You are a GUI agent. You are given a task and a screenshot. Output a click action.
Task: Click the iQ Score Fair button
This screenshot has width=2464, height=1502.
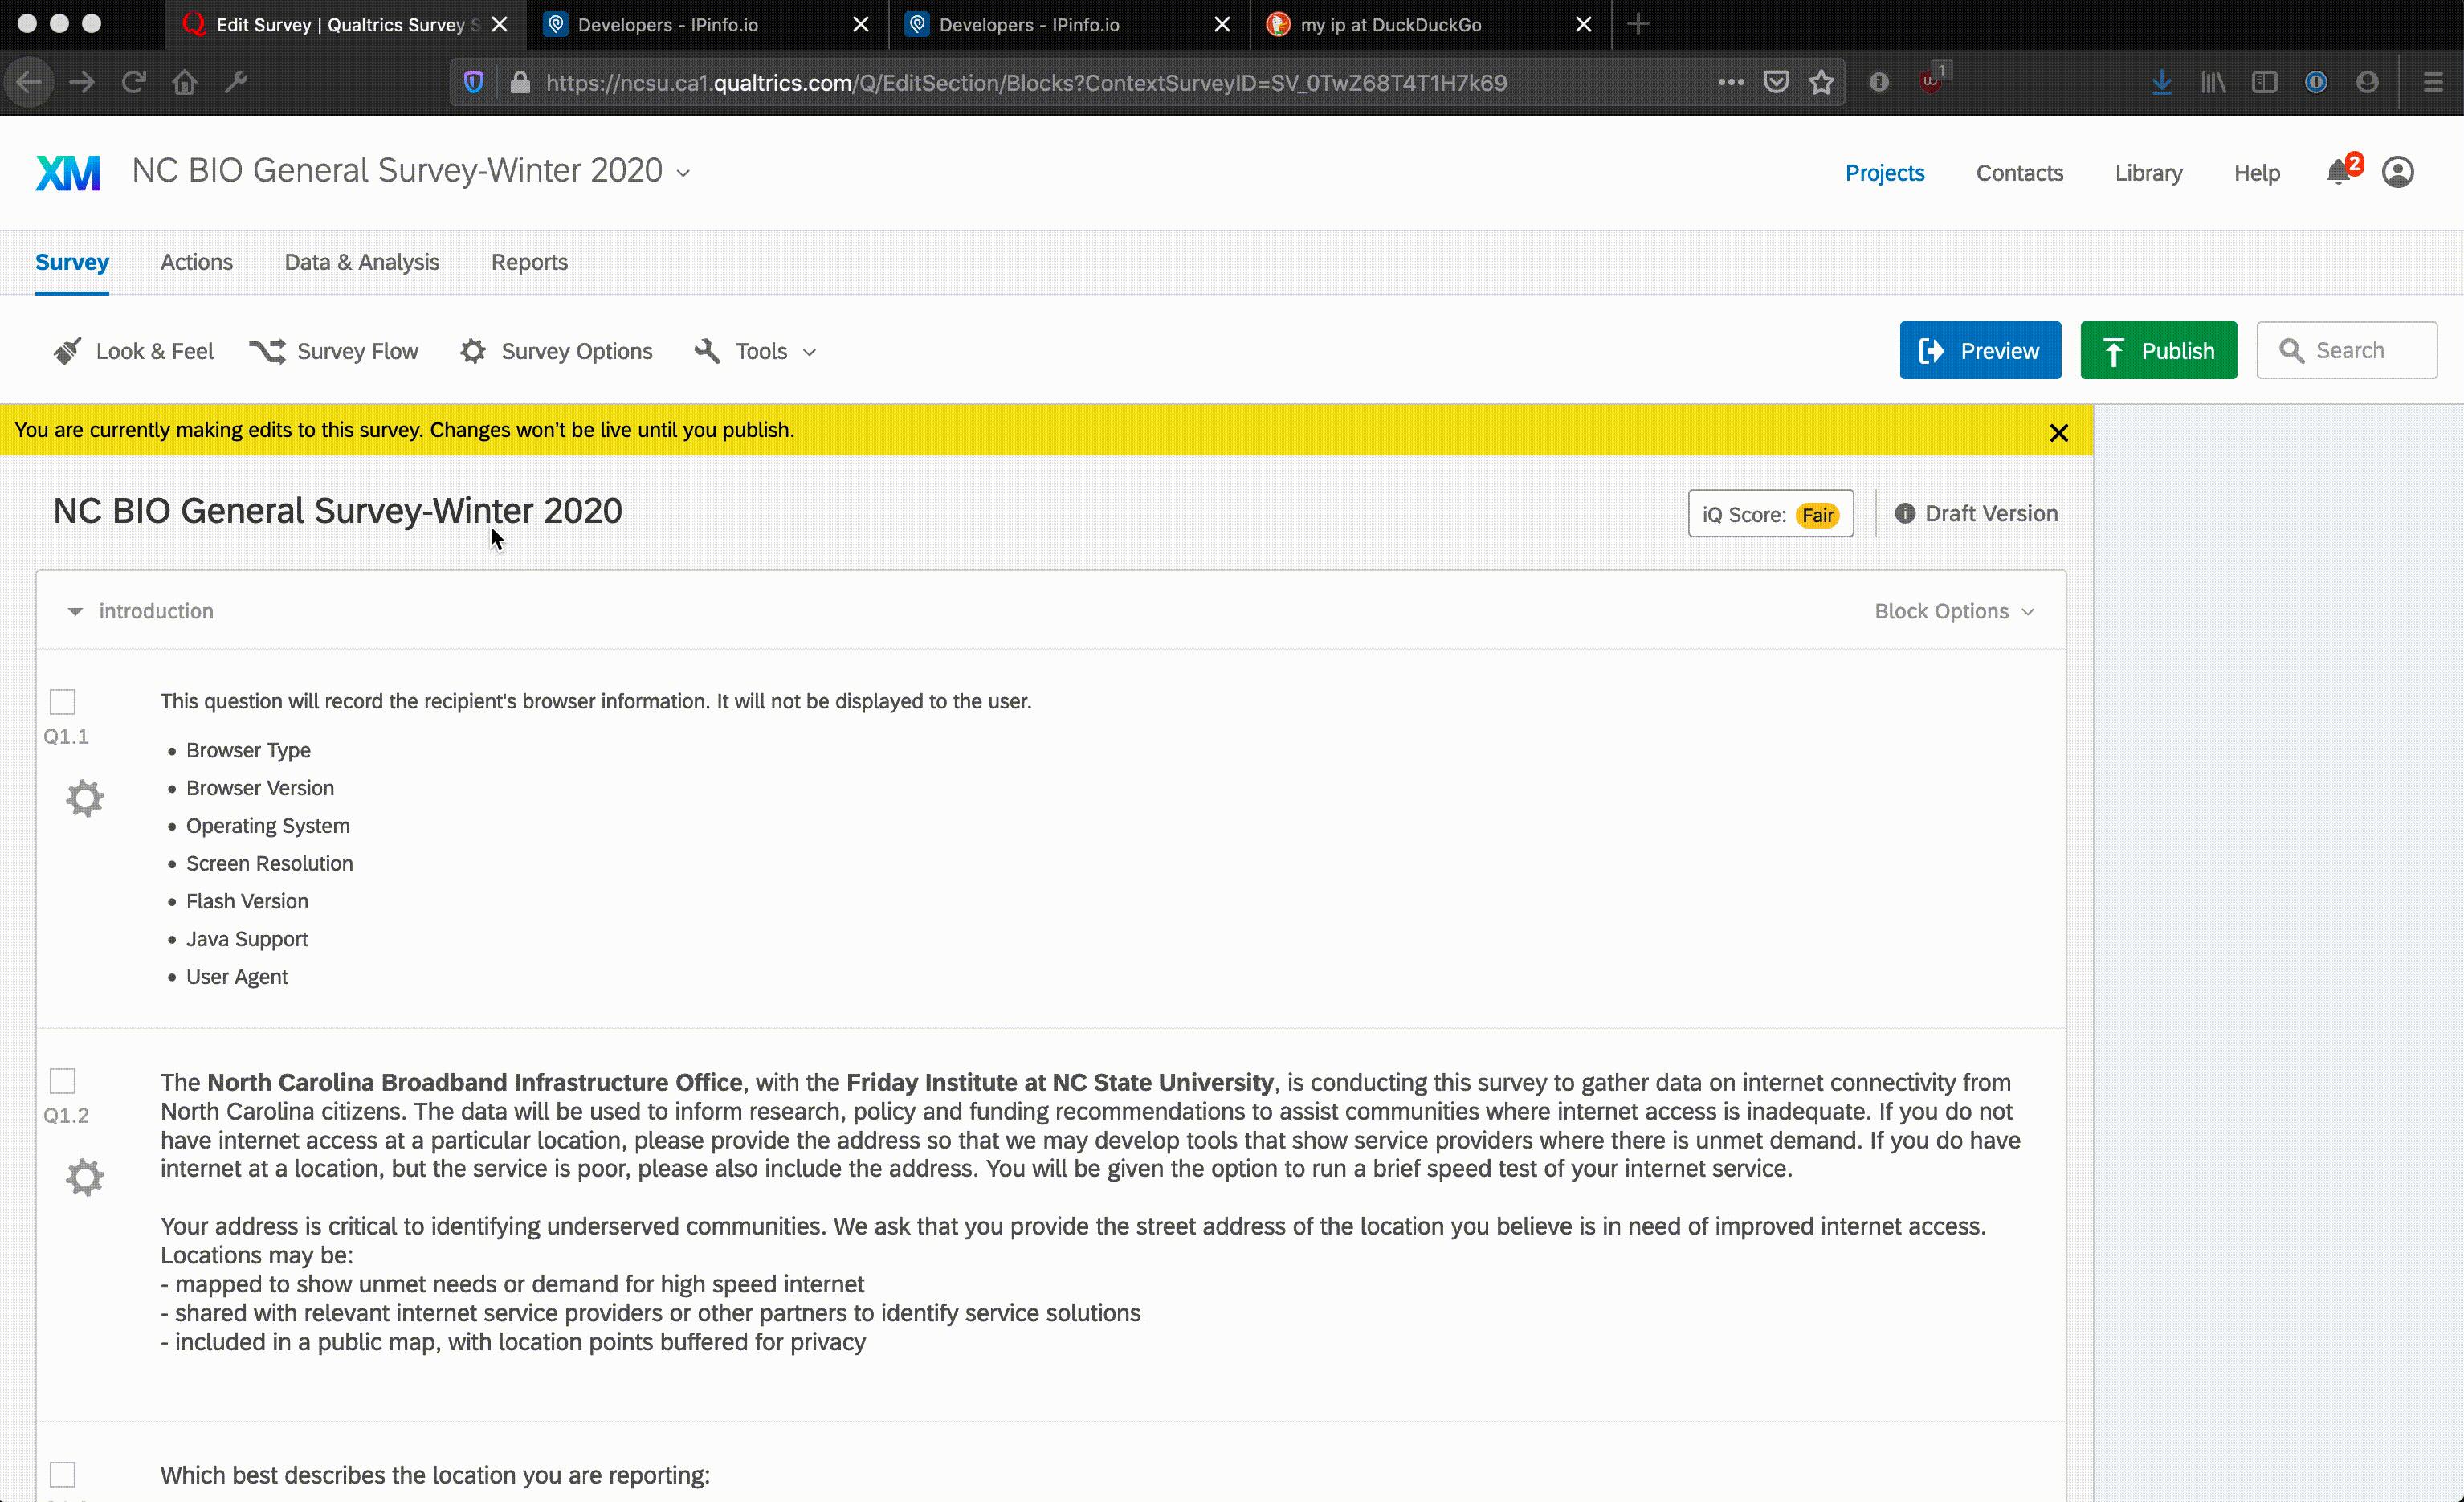pos(1770,514)
